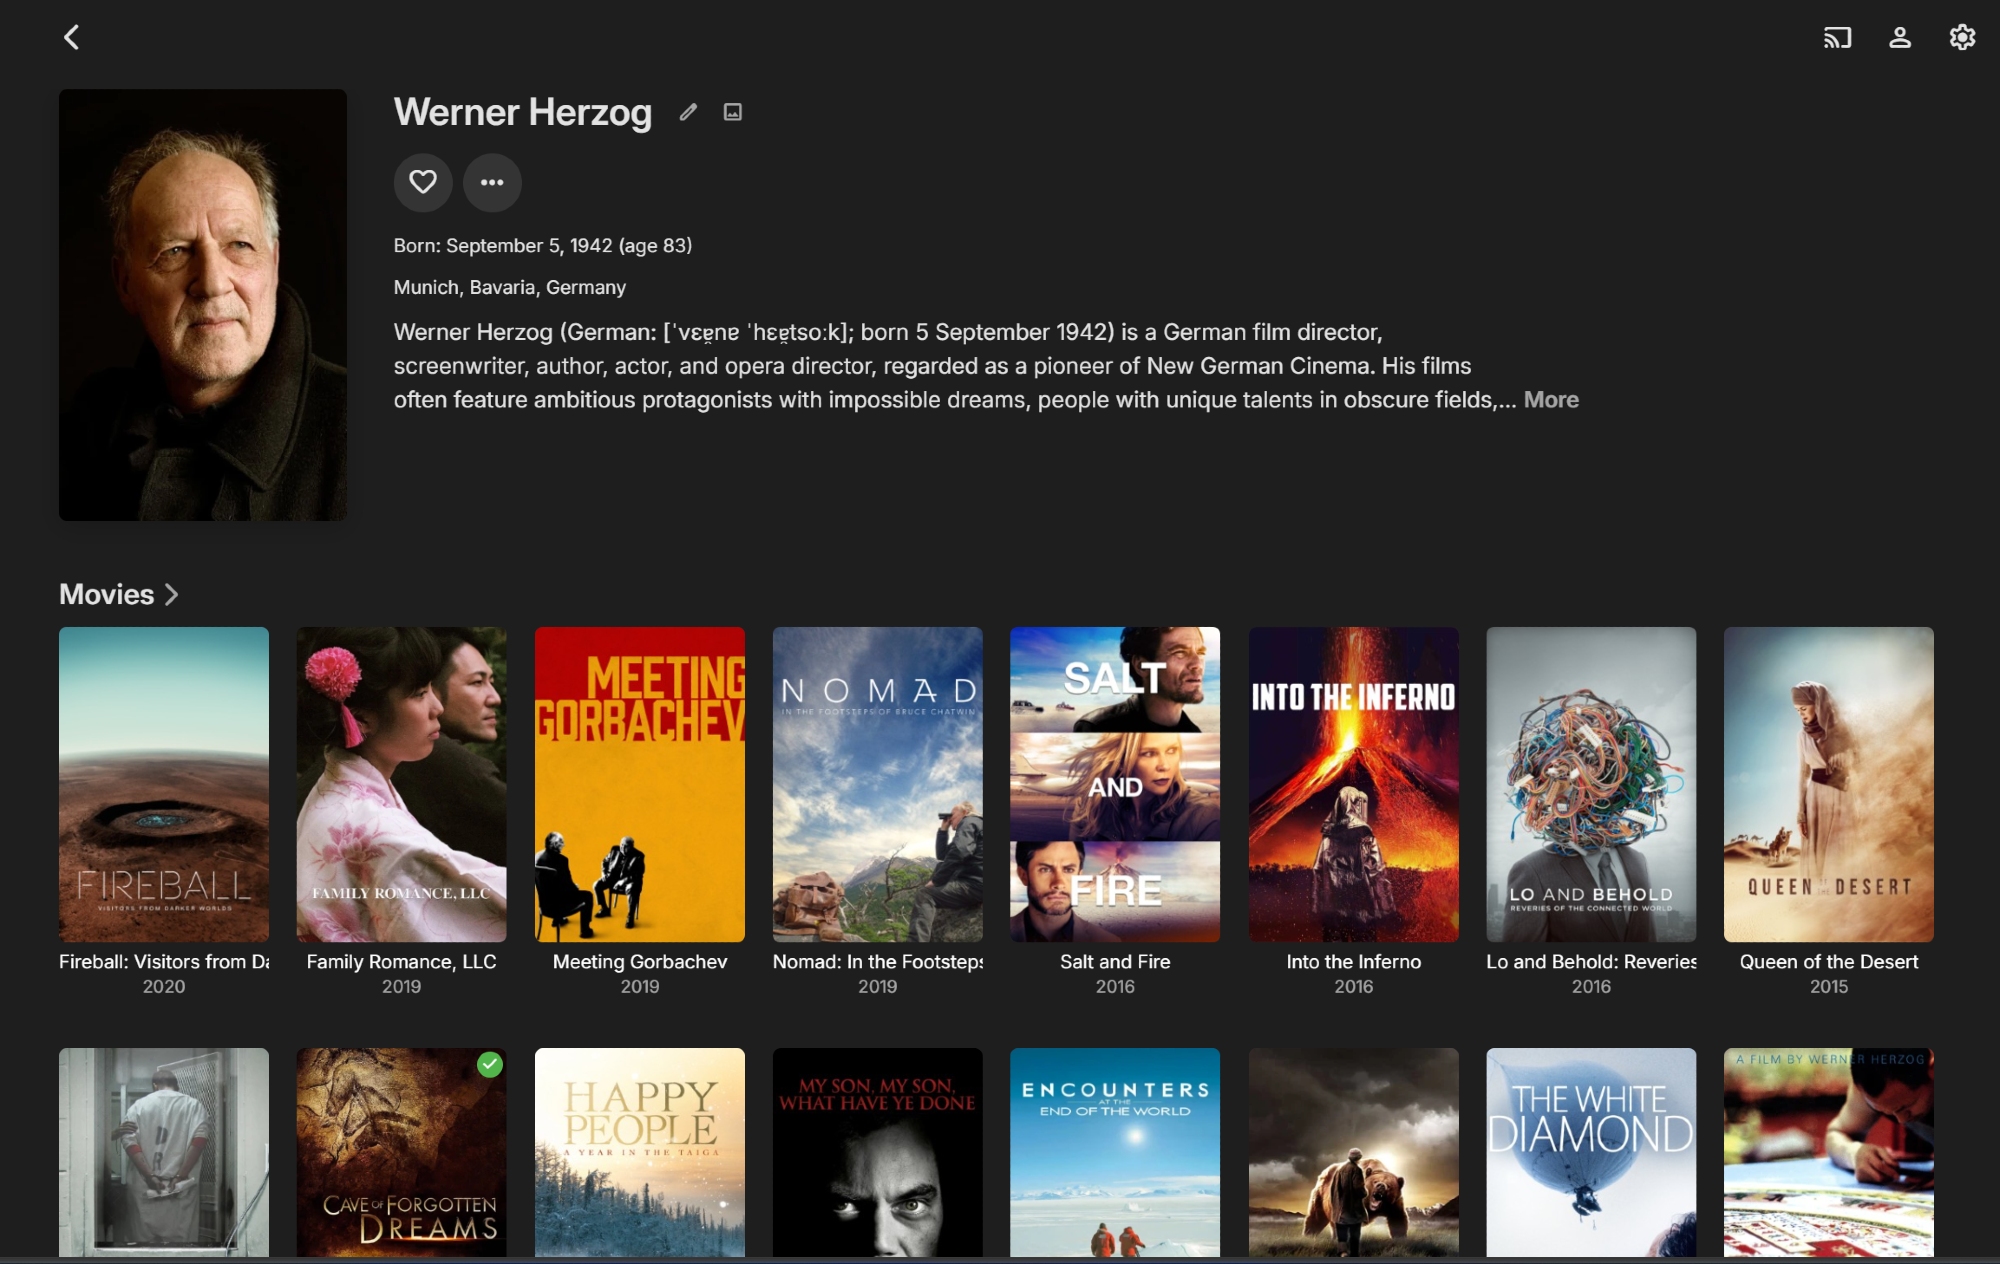Open Family Romance, LLC title link

(x=401, y=961)
